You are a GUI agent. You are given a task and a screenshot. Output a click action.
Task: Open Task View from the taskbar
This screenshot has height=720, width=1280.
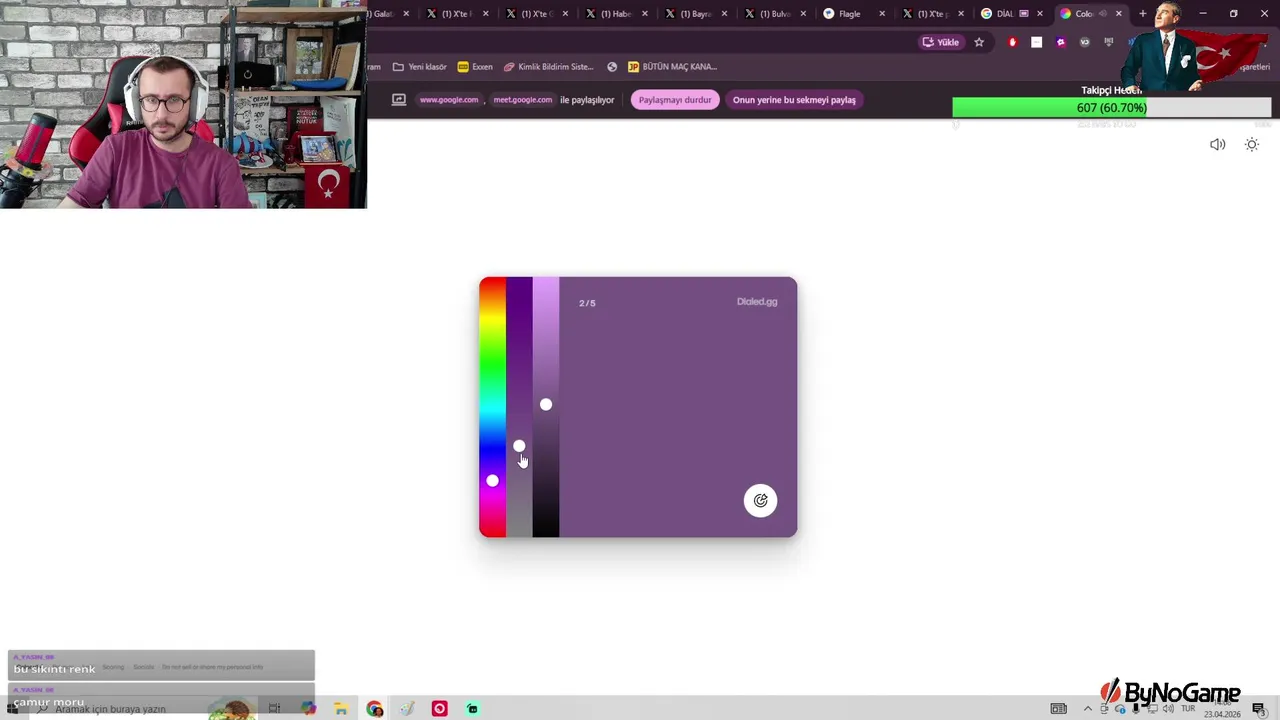tap(274, 709)
